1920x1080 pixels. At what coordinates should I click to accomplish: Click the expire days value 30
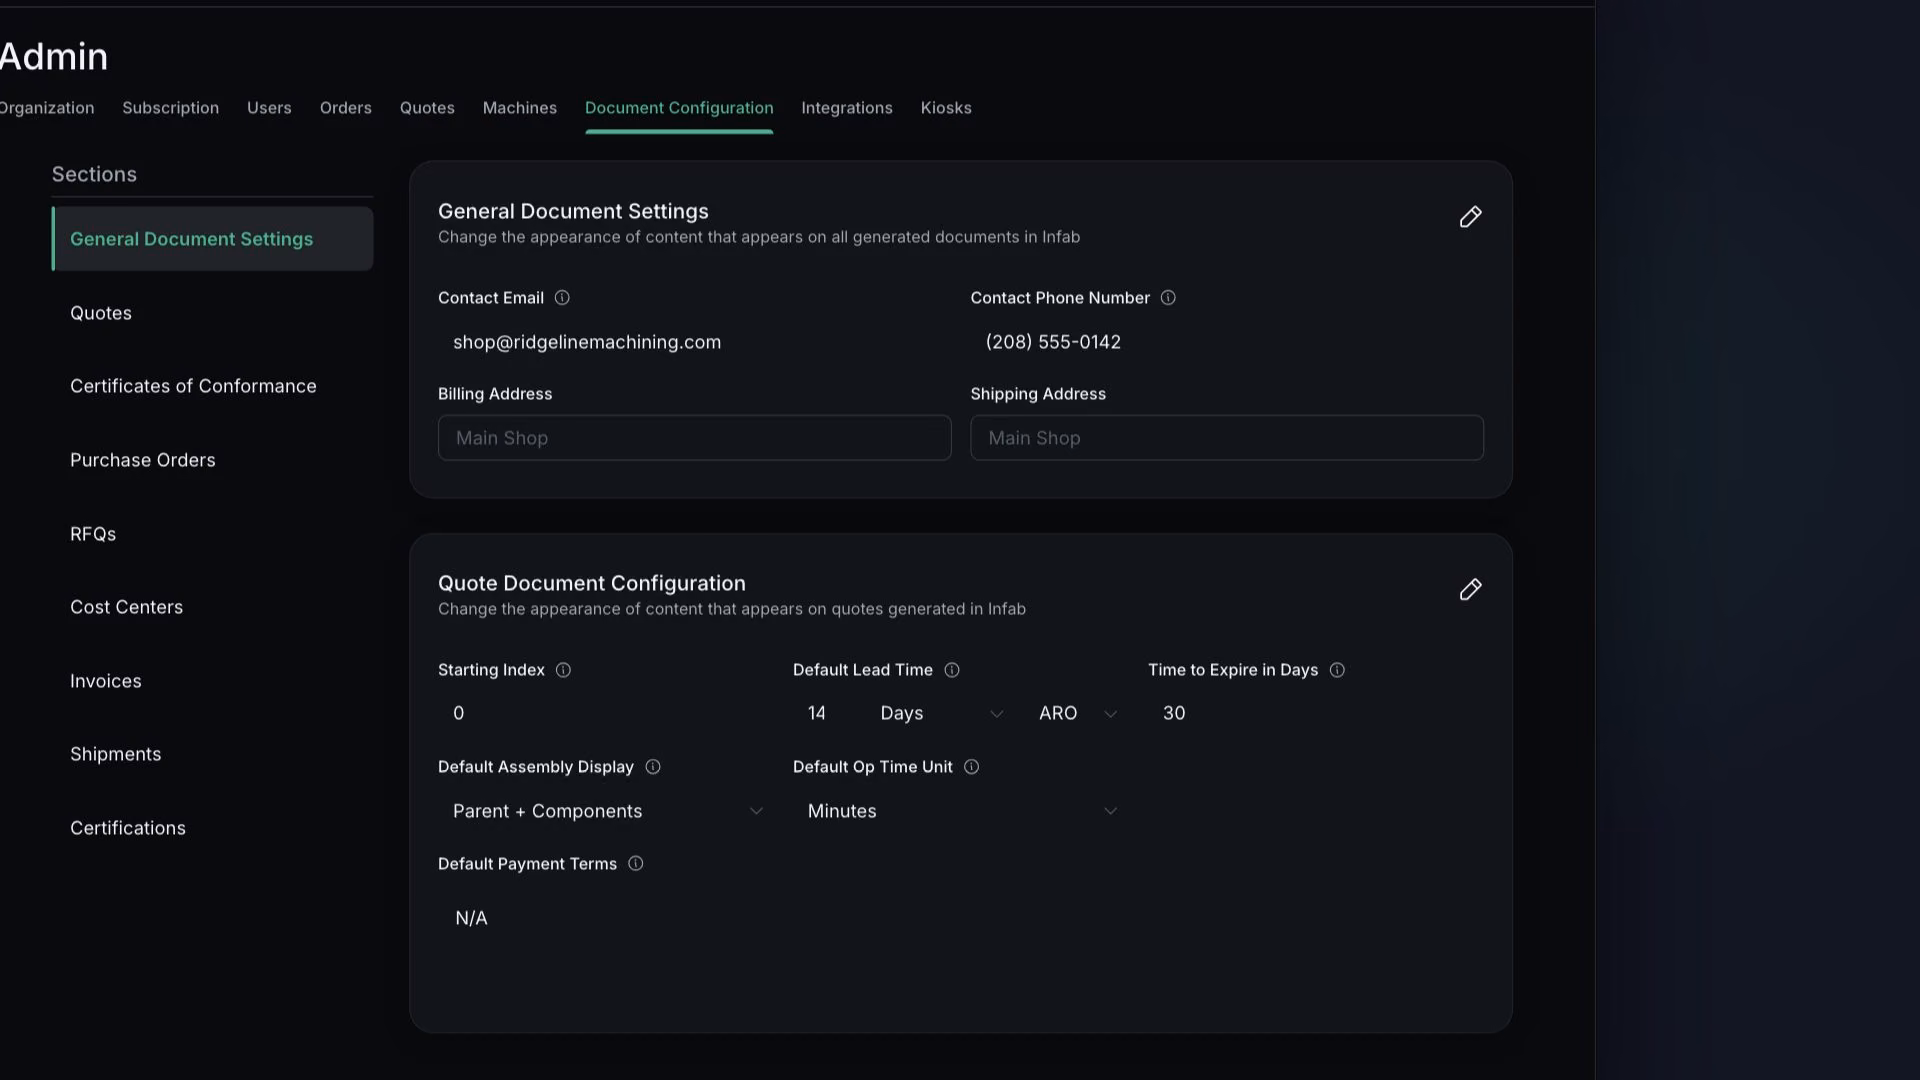click(1174, 713)
